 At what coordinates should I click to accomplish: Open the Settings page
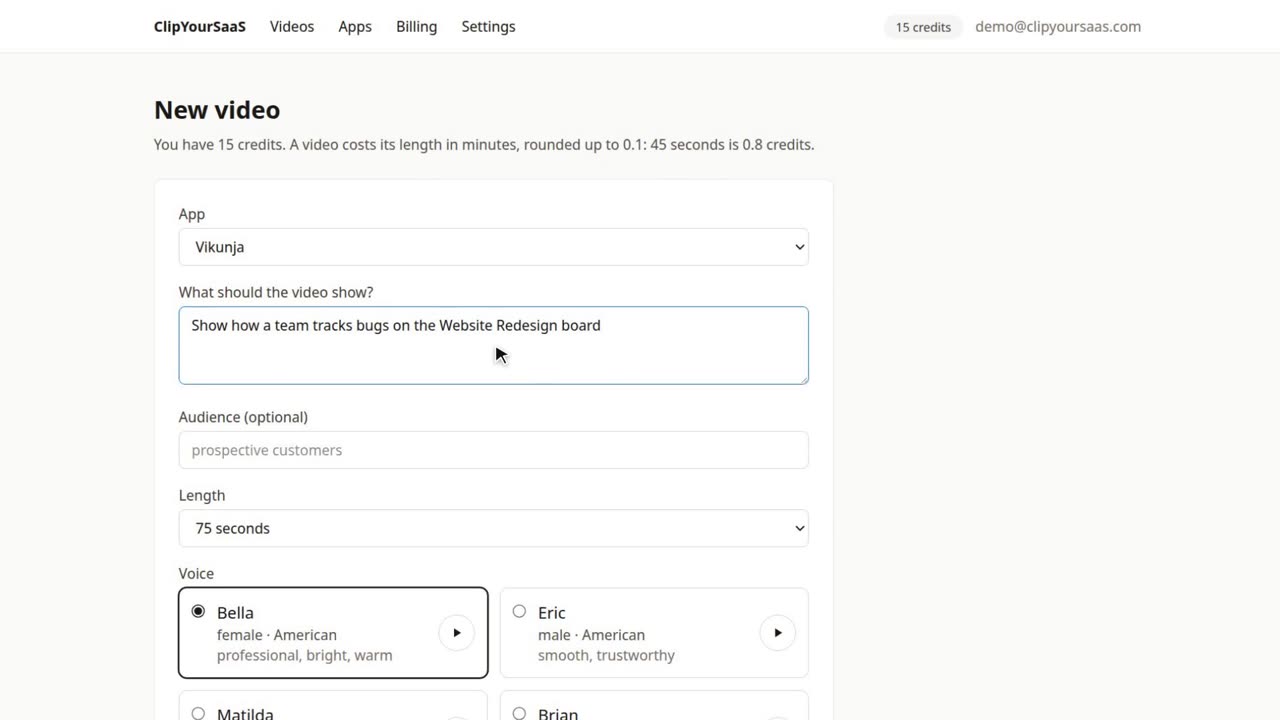[x=488, y=27]
